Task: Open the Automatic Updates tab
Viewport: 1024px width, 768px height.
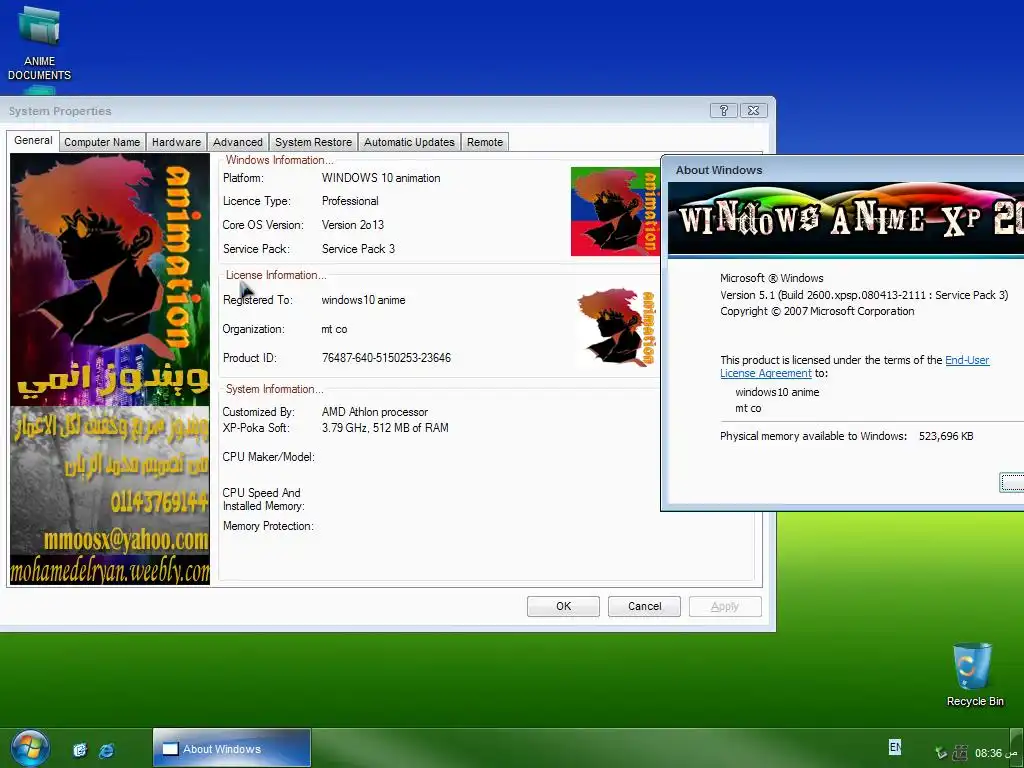Action: (x=409, y=142)
